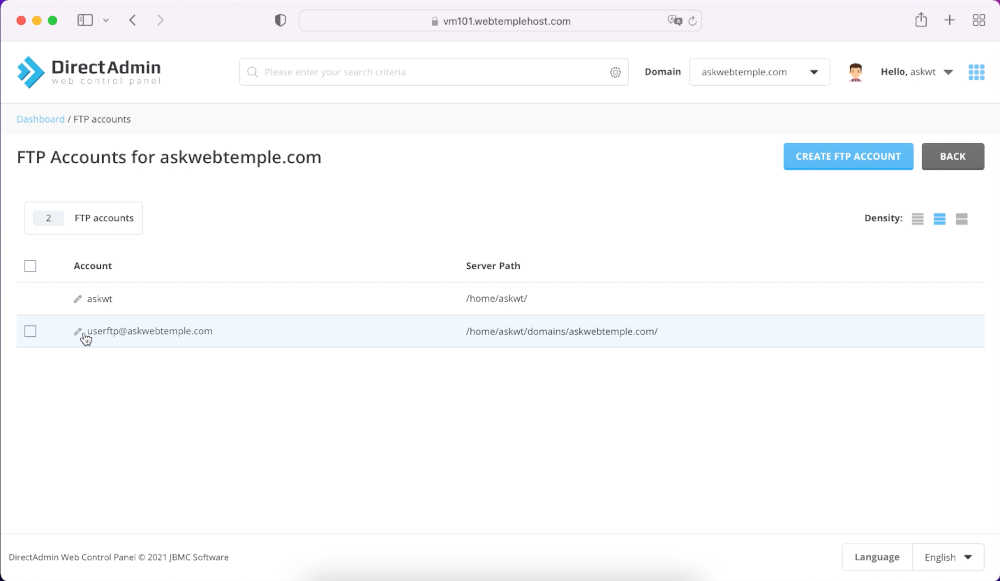Open the blue apps grid menu icon
The height and width of the screenshot is (581, 1000).
[976, 72]
